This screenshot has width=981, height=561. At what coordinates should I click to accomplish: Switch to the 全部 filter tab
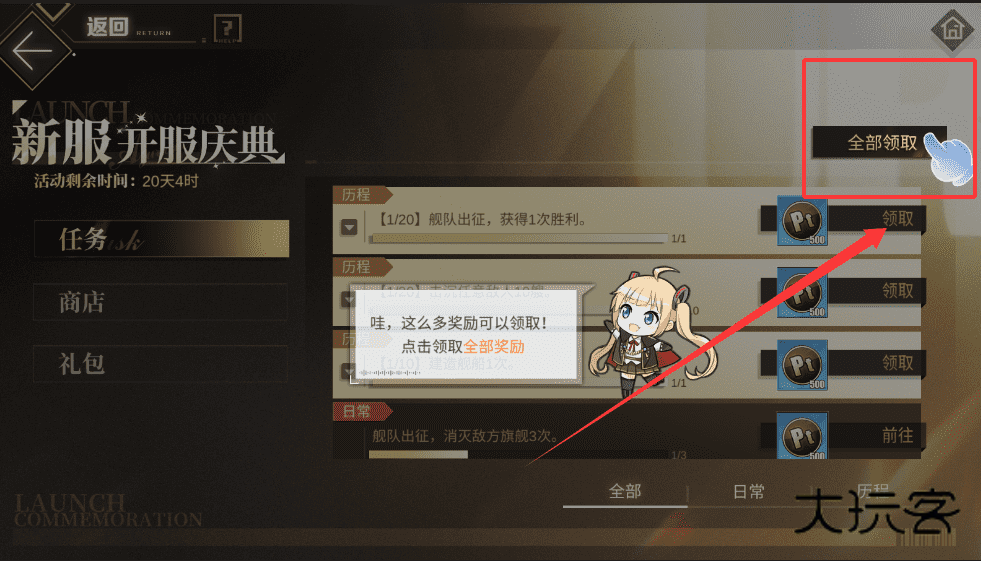click(625, 492)
